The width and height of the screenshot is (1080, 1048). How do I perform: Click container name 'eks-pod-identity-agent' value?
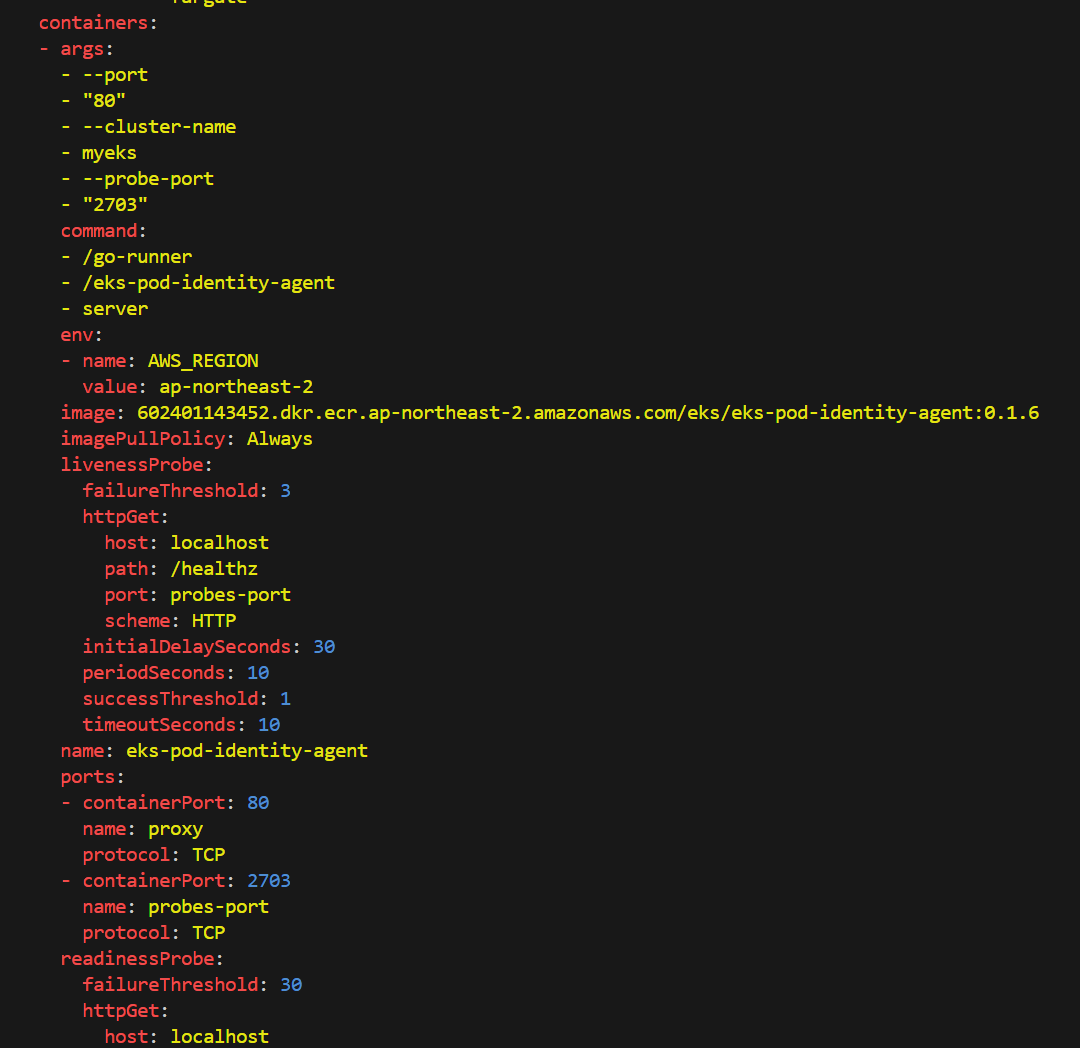[247, 751]
